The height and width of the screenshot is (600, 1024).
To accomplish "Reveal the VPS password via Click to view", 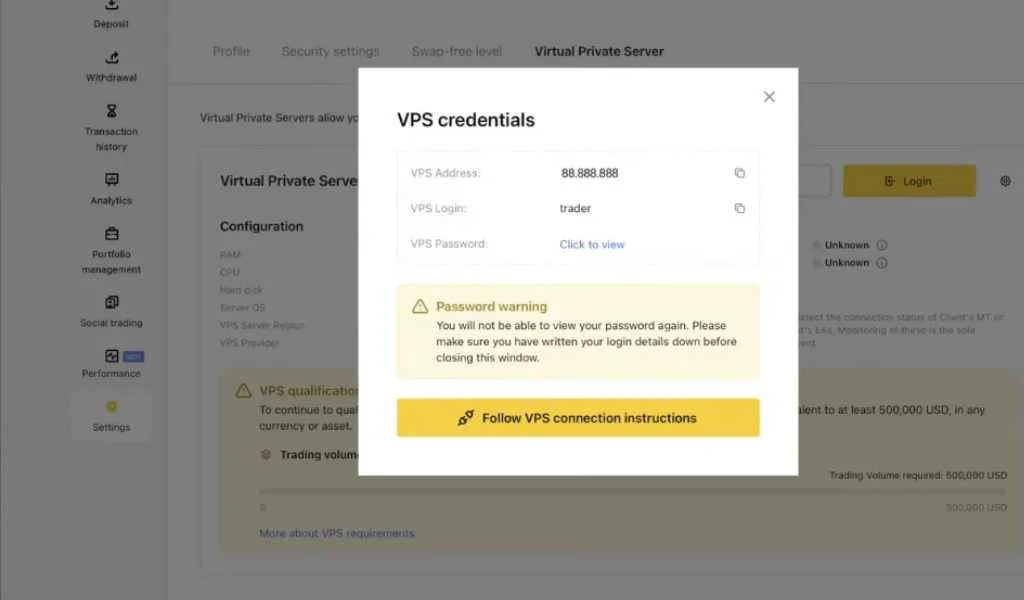I will point(592,243).
